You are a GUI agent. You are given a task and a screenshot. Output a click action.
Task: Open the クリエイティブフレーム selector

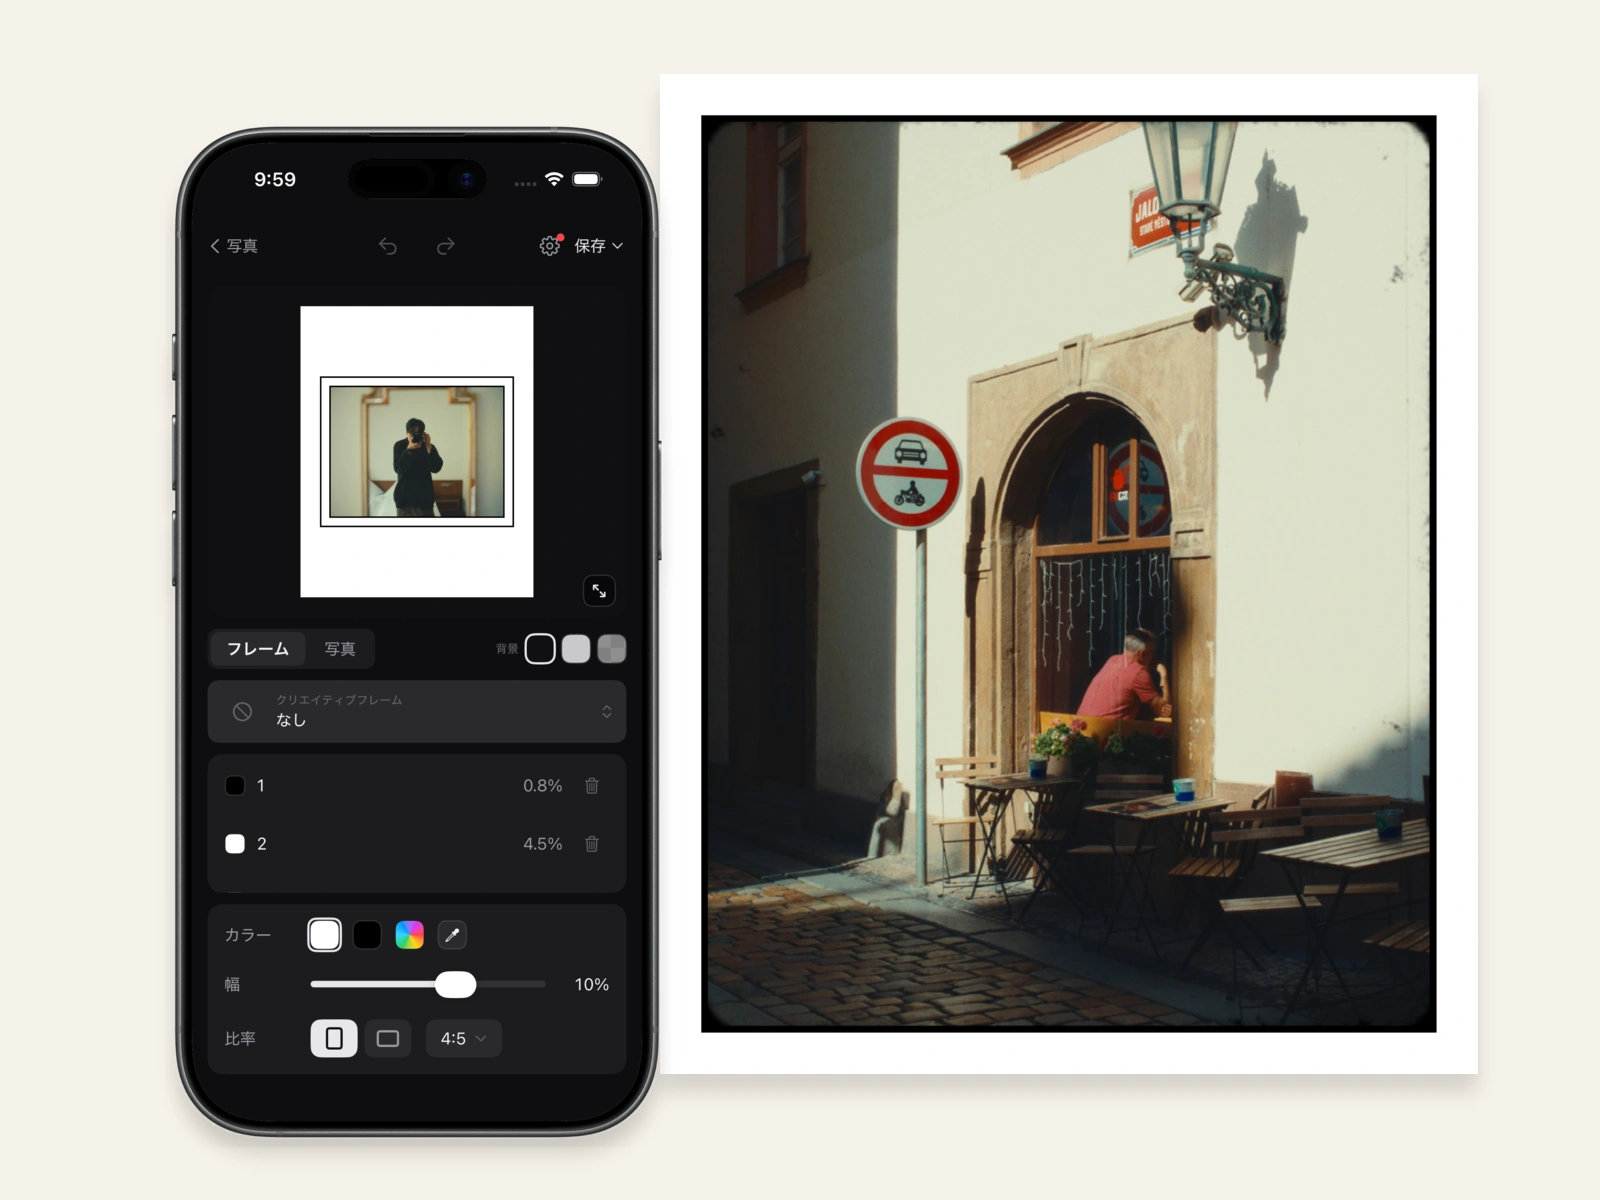click(x=417, y=711)
